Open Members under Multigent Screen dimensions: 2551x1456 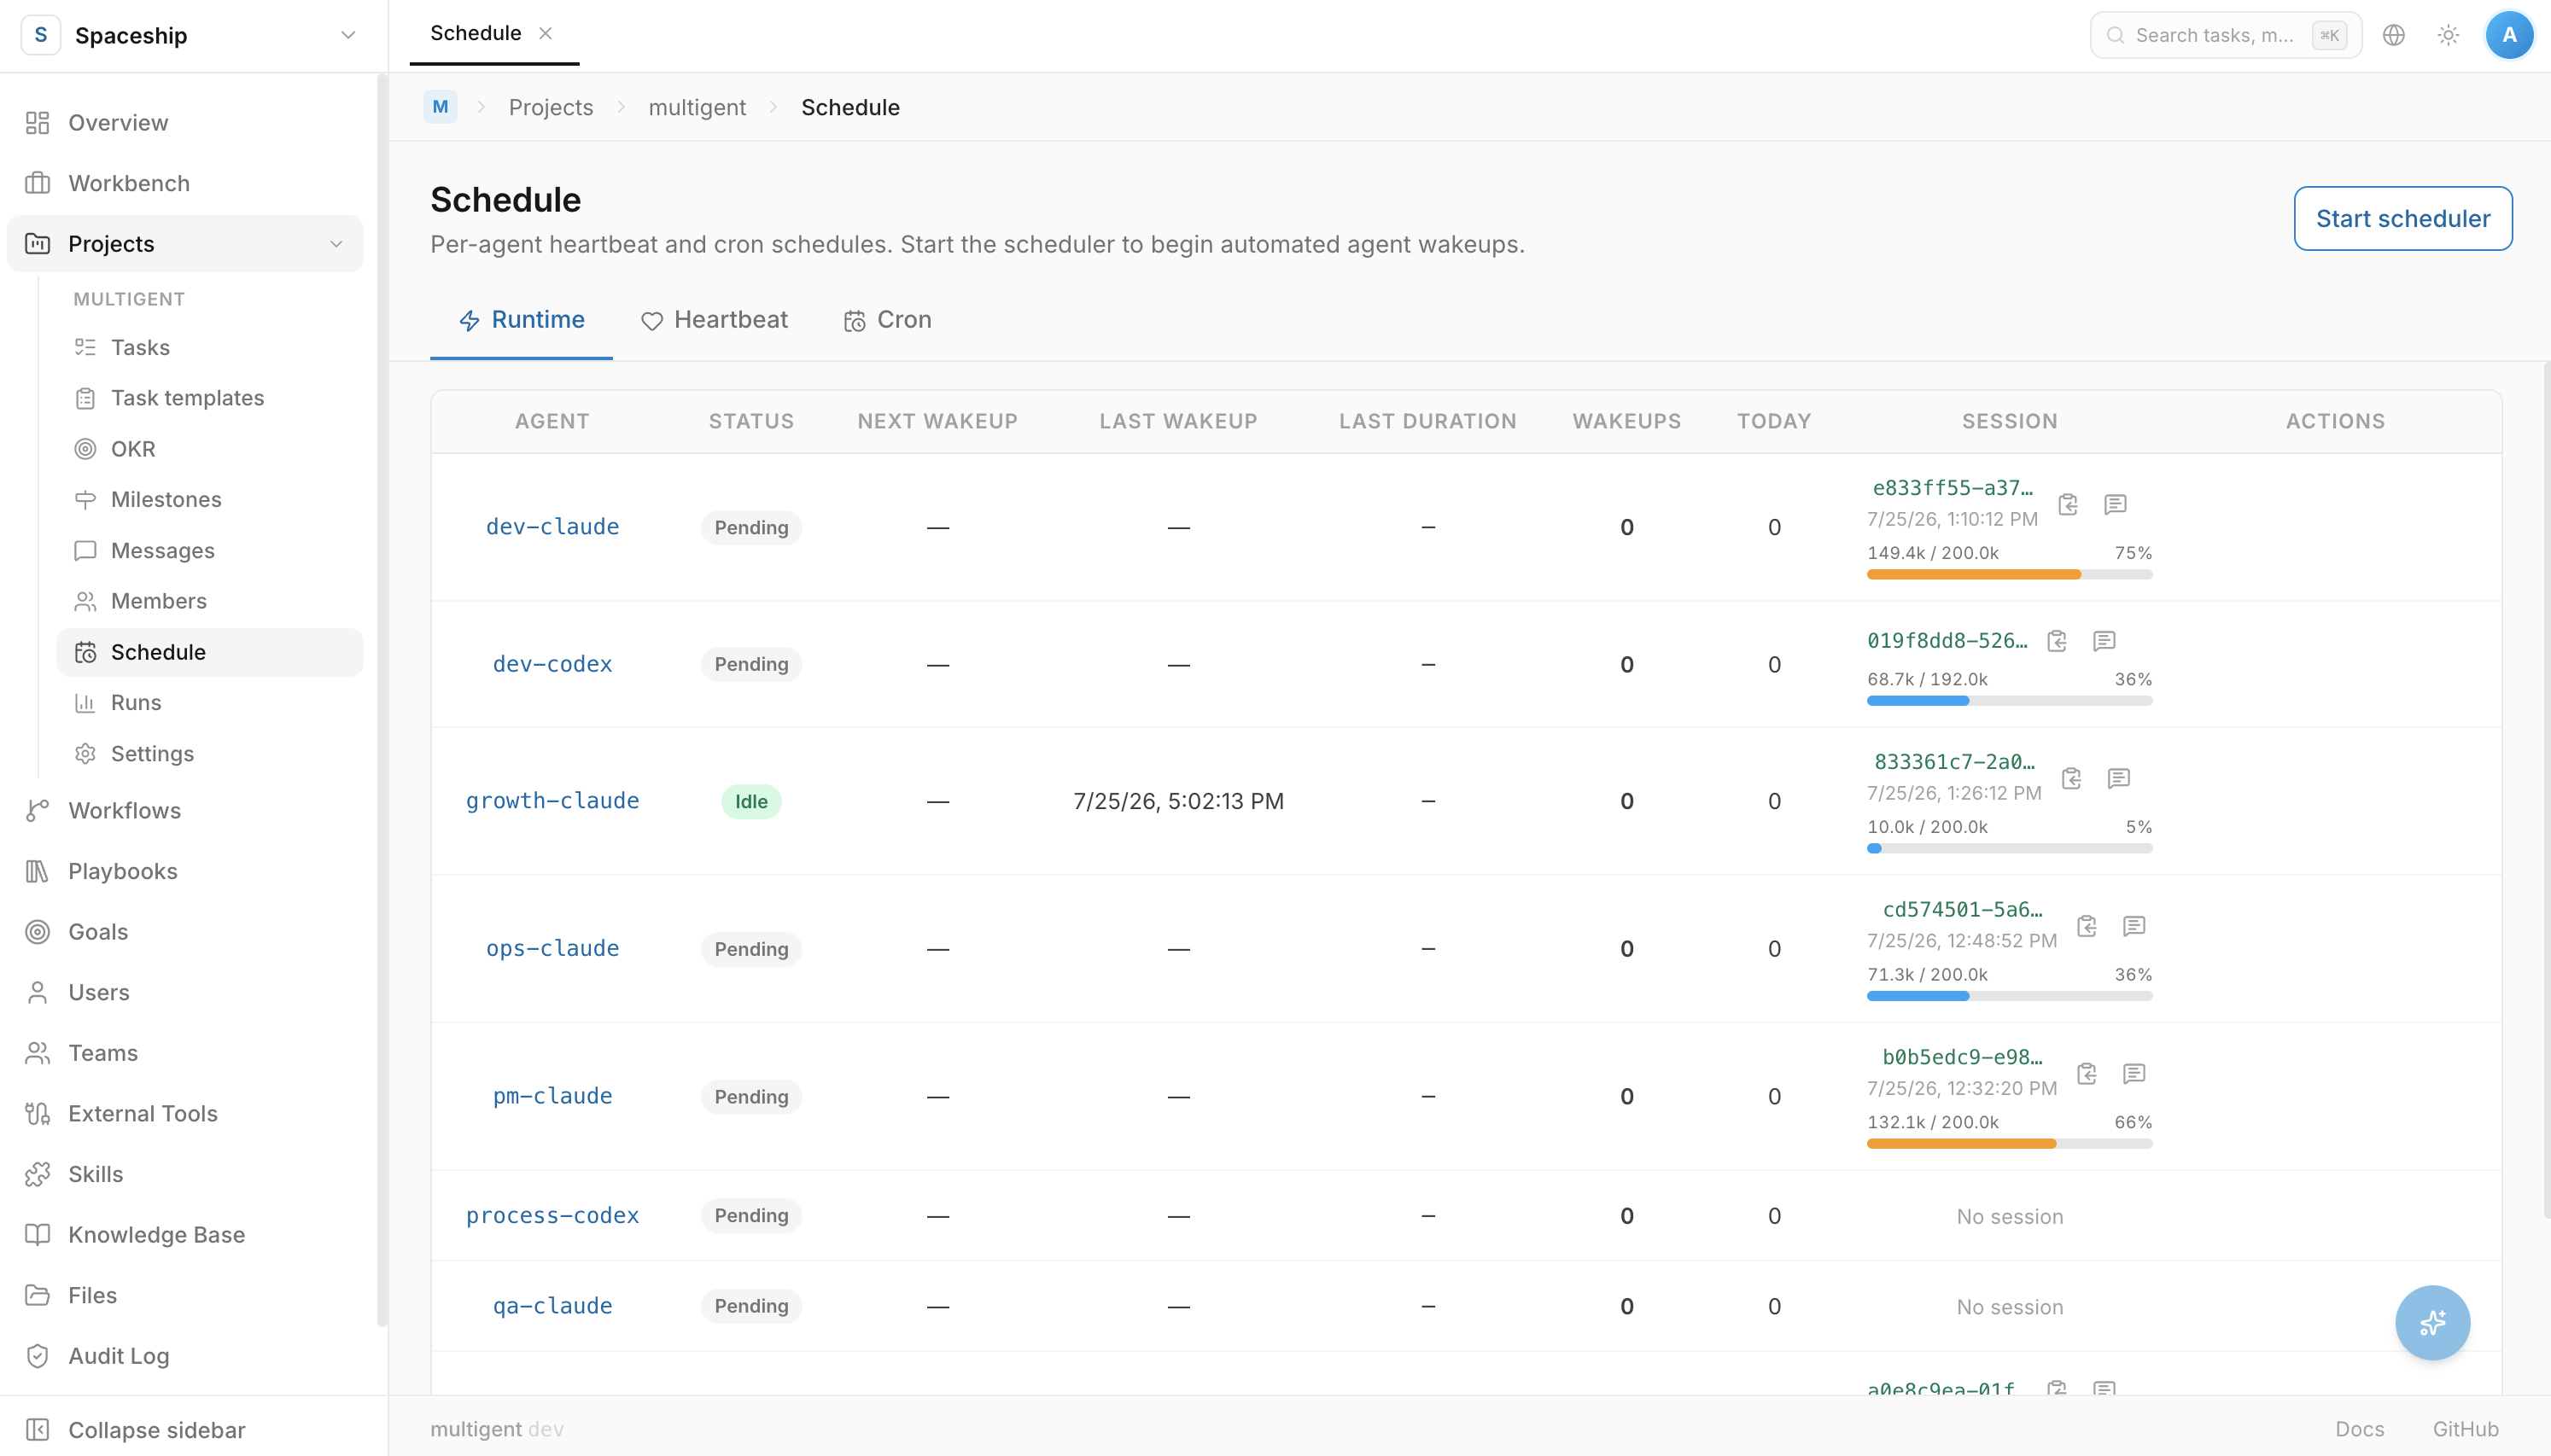210,601
